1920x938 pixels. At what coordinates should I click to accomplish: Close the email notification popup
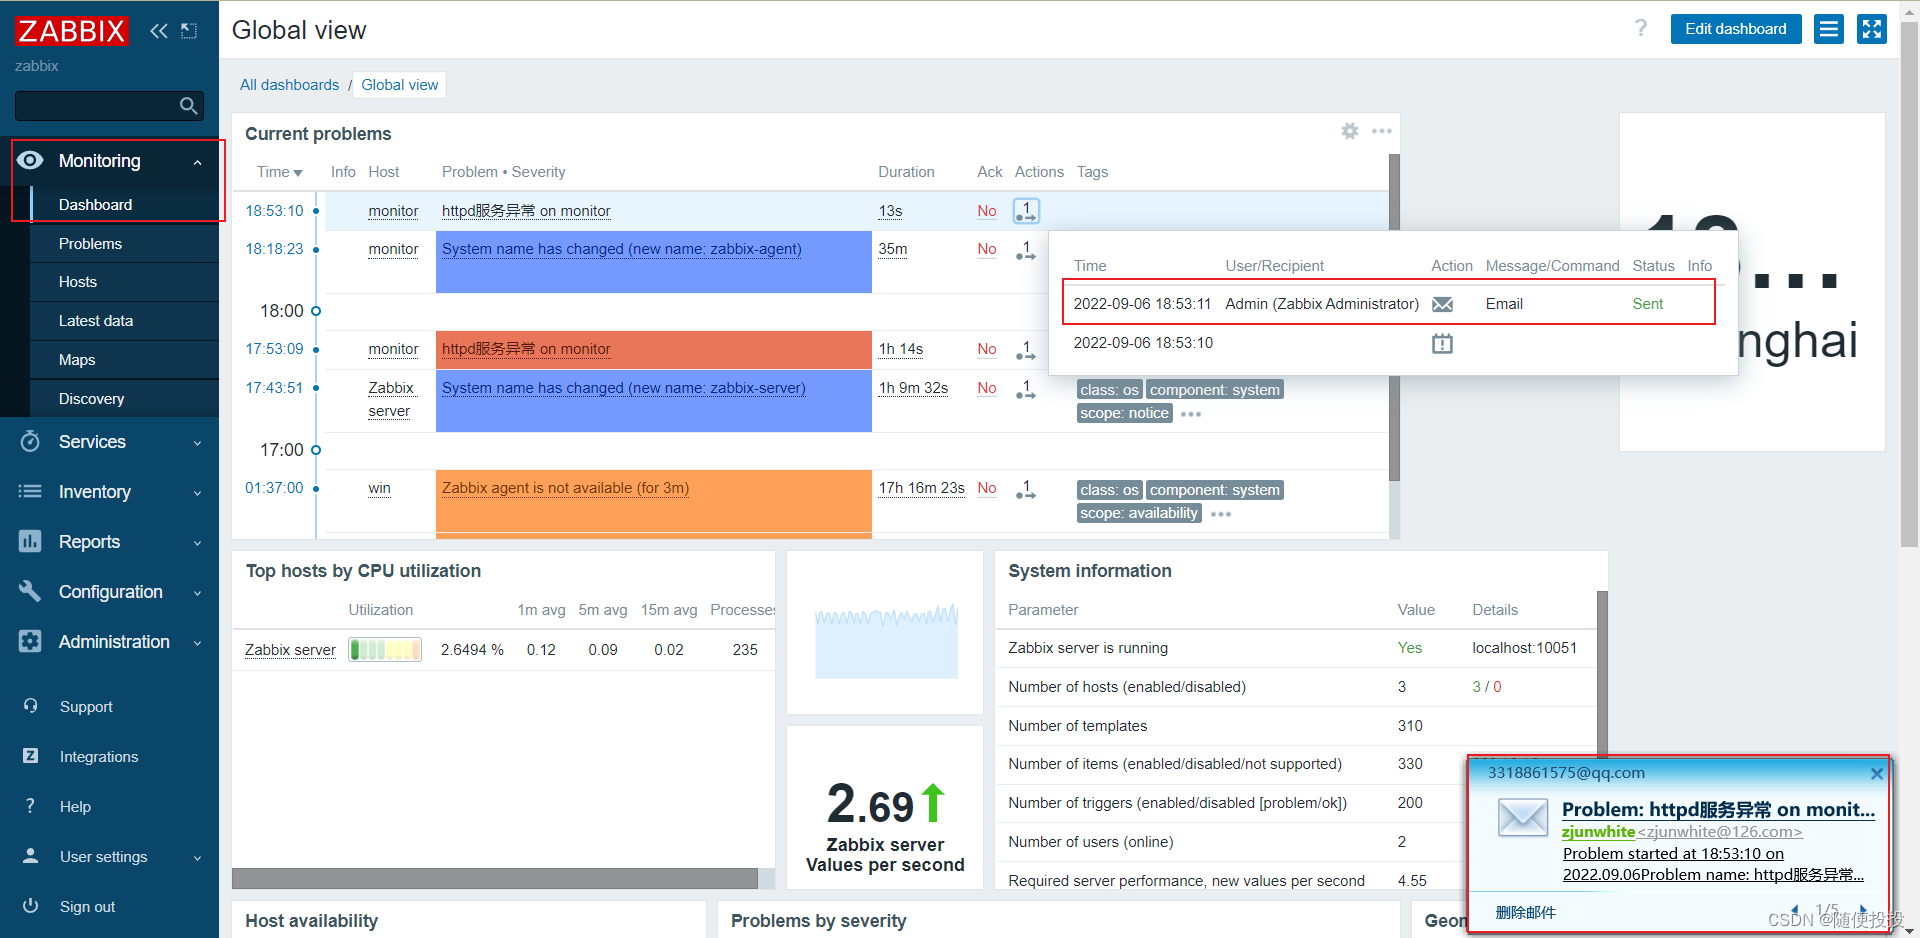[1877, 773]
